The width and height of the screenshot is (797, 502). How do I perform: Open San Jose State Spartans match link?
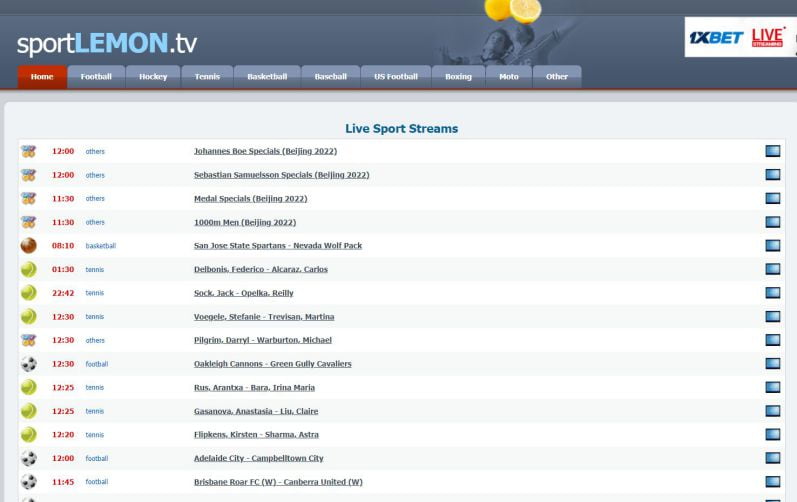tap(278, 245)
